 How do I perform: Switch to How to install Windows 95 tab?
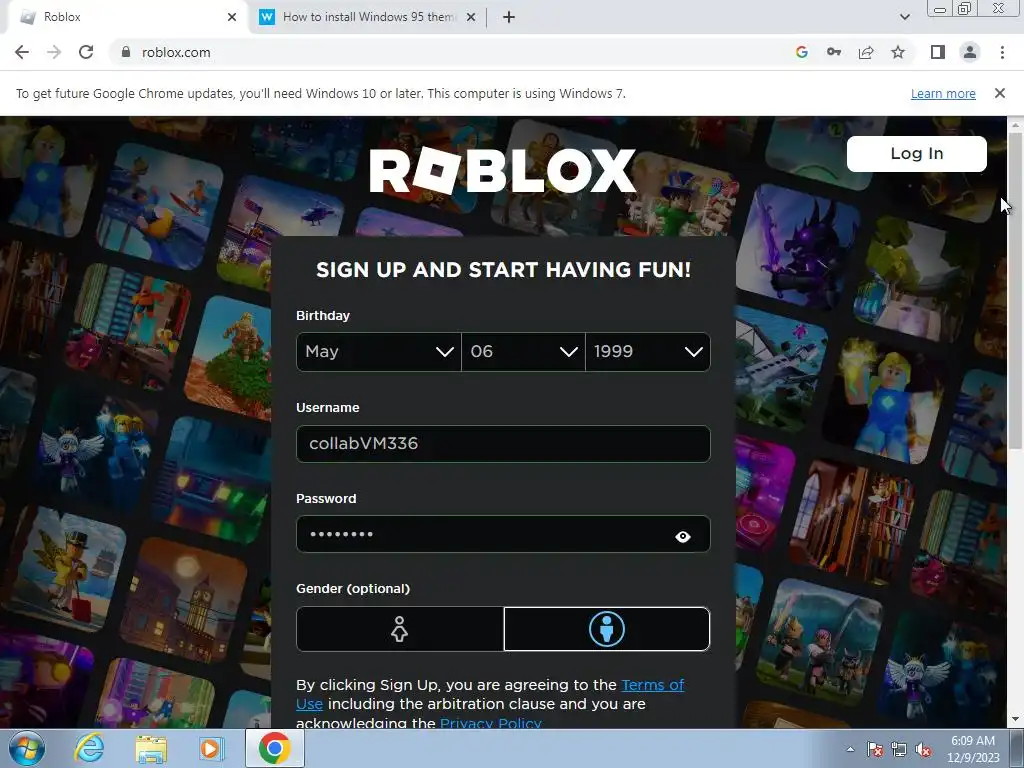pyautogui.click(x=368, y=18)
